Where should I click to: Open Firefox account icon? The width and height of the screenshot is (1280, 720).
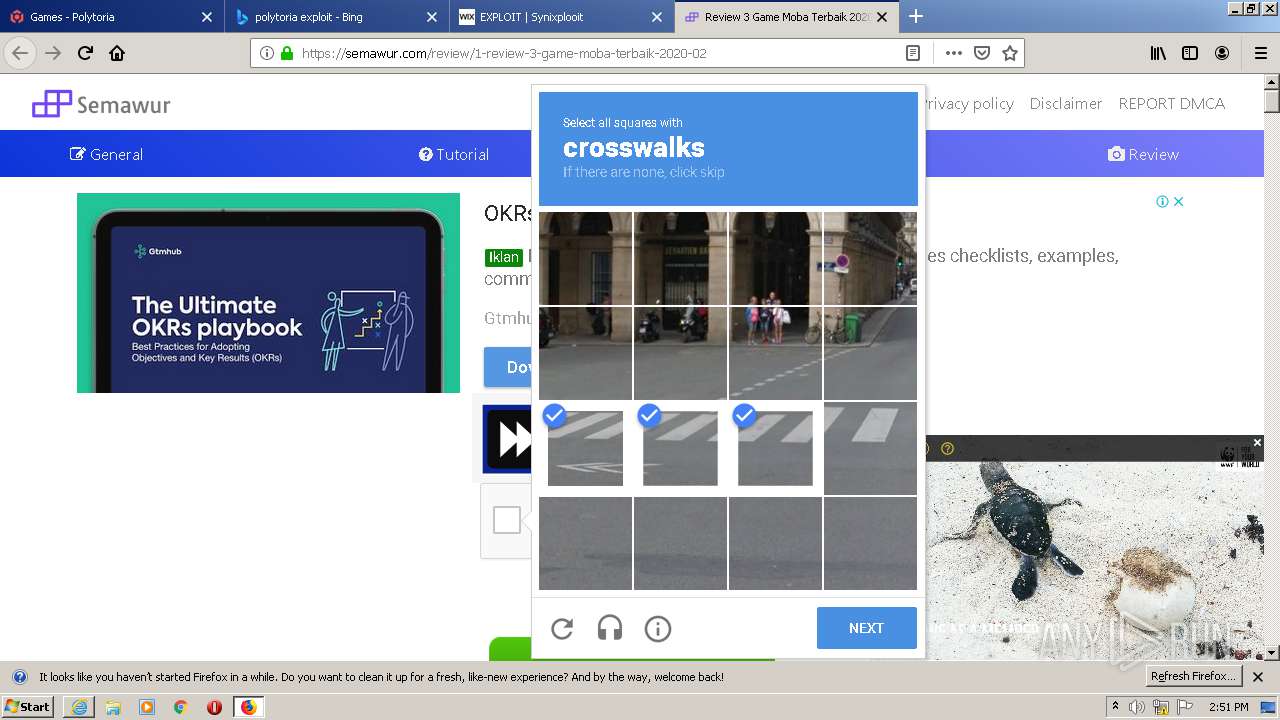click(1222, 53)
